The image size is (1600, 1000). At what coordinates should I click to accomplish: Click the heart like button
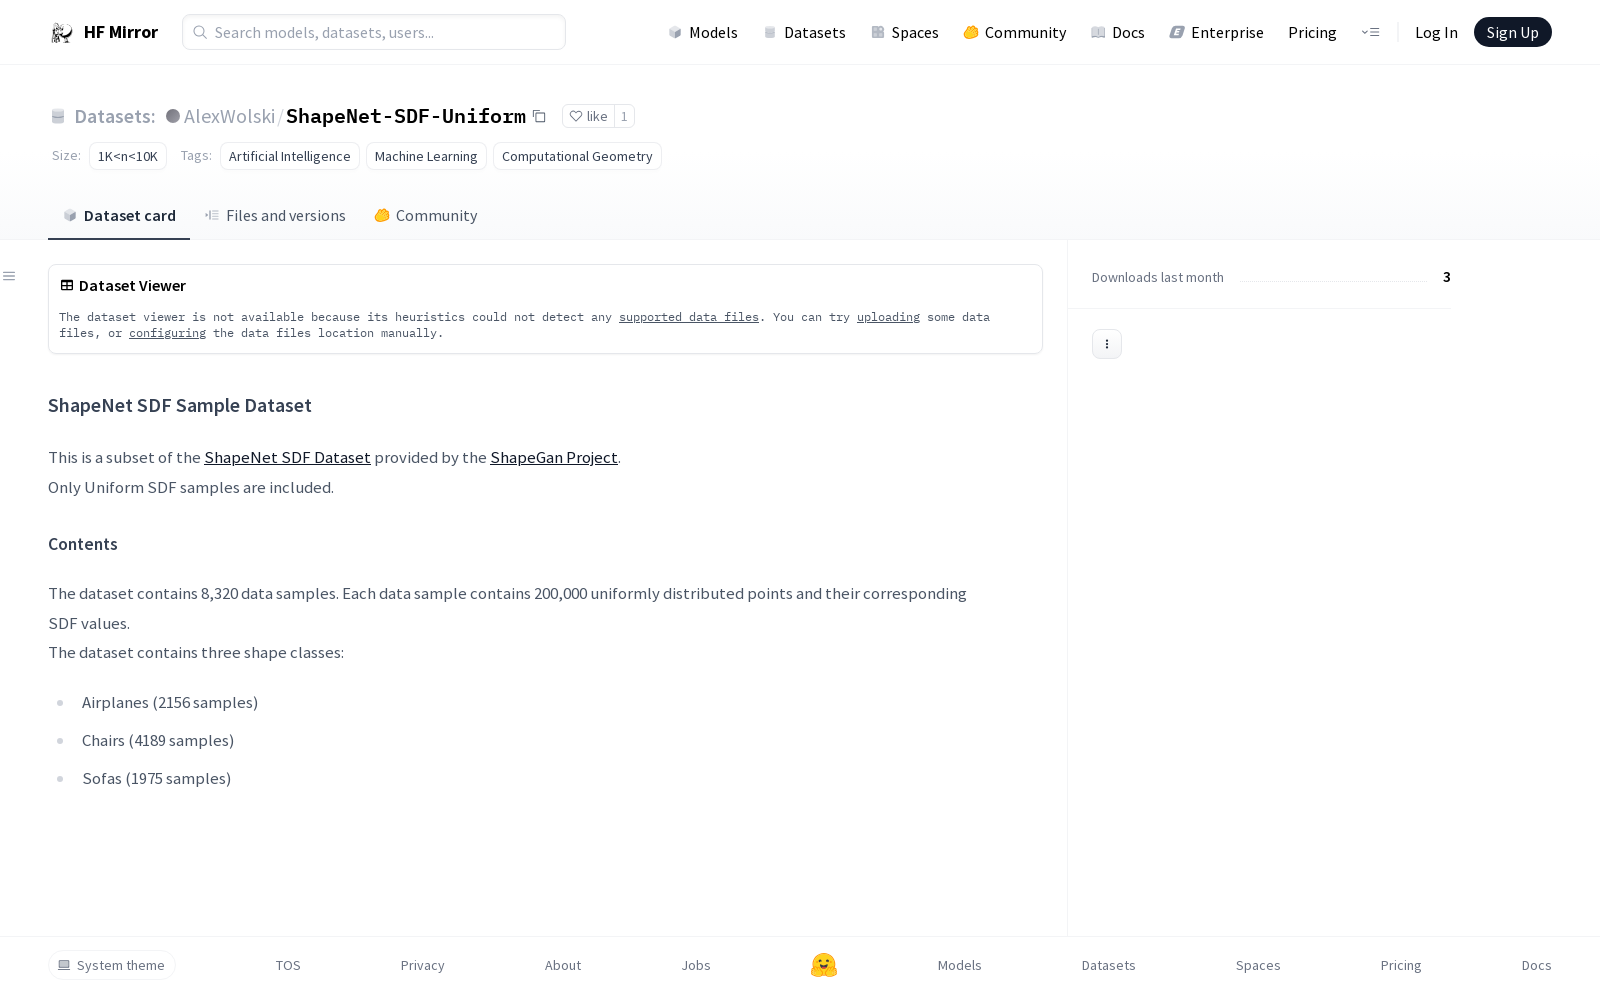pos(588,116)
